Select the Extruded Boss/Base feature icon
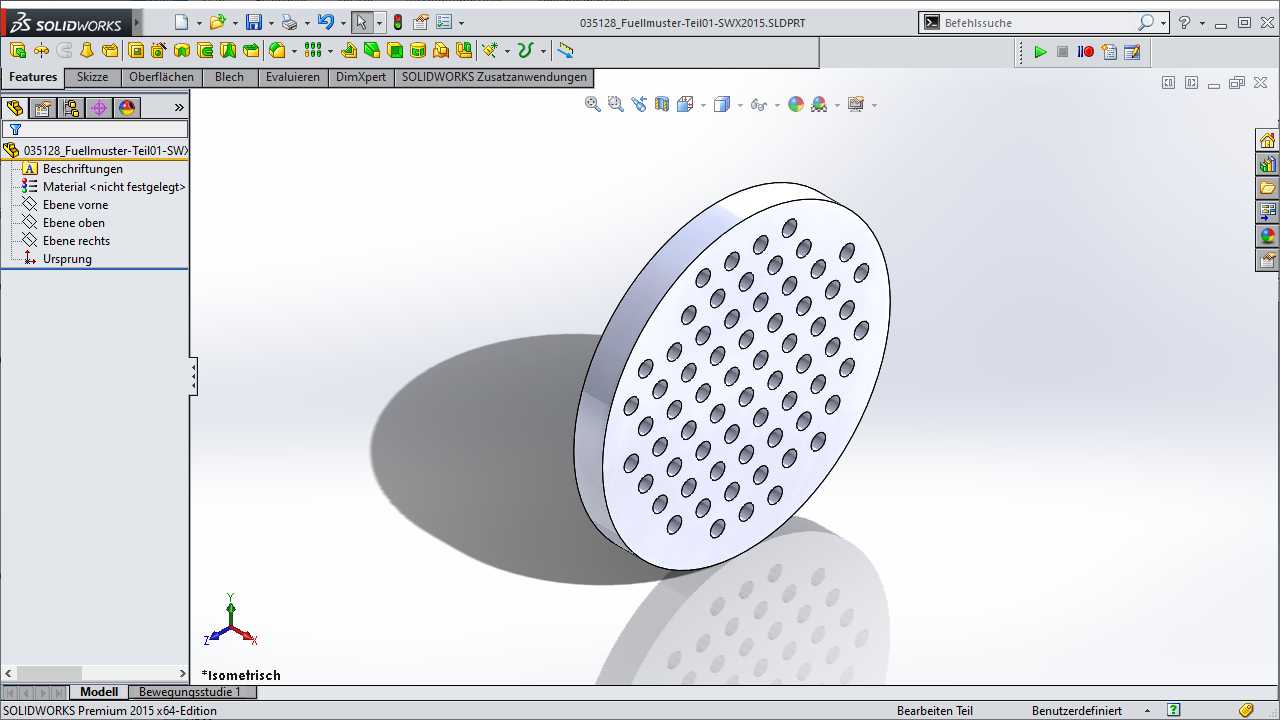This screenshot has height=720, width=1280. point(18,50)
